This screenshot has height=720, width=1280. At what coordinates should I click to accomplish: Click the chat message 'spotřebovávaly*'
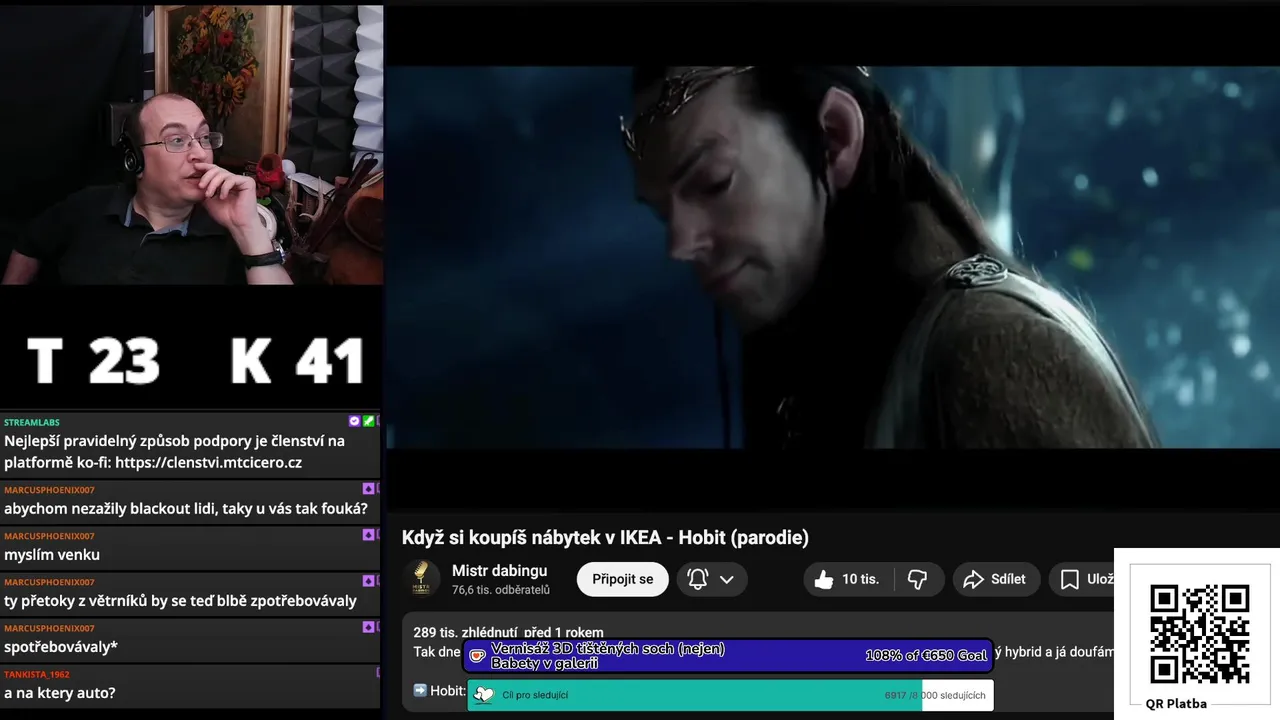[61, 647]
